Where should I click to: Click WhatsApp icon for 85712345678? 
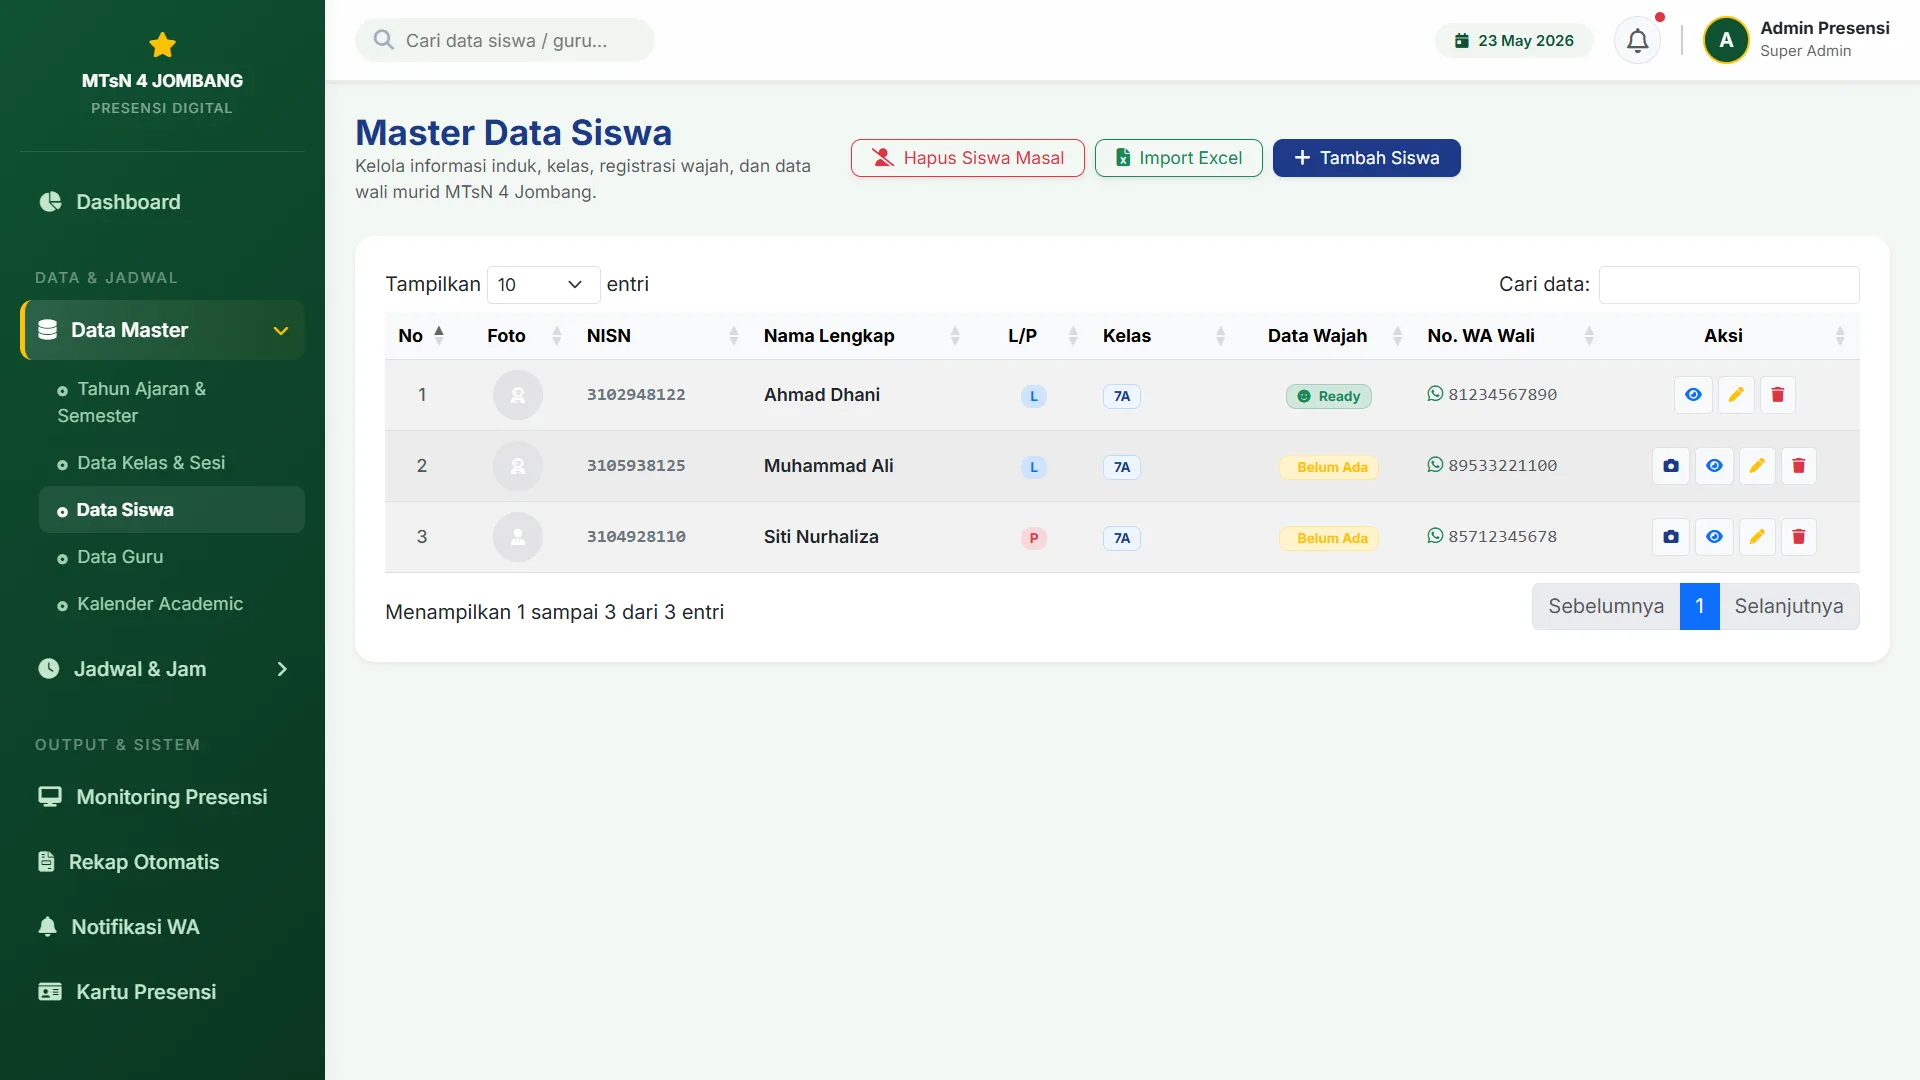pyautogui.click(x=1435, y=536)
